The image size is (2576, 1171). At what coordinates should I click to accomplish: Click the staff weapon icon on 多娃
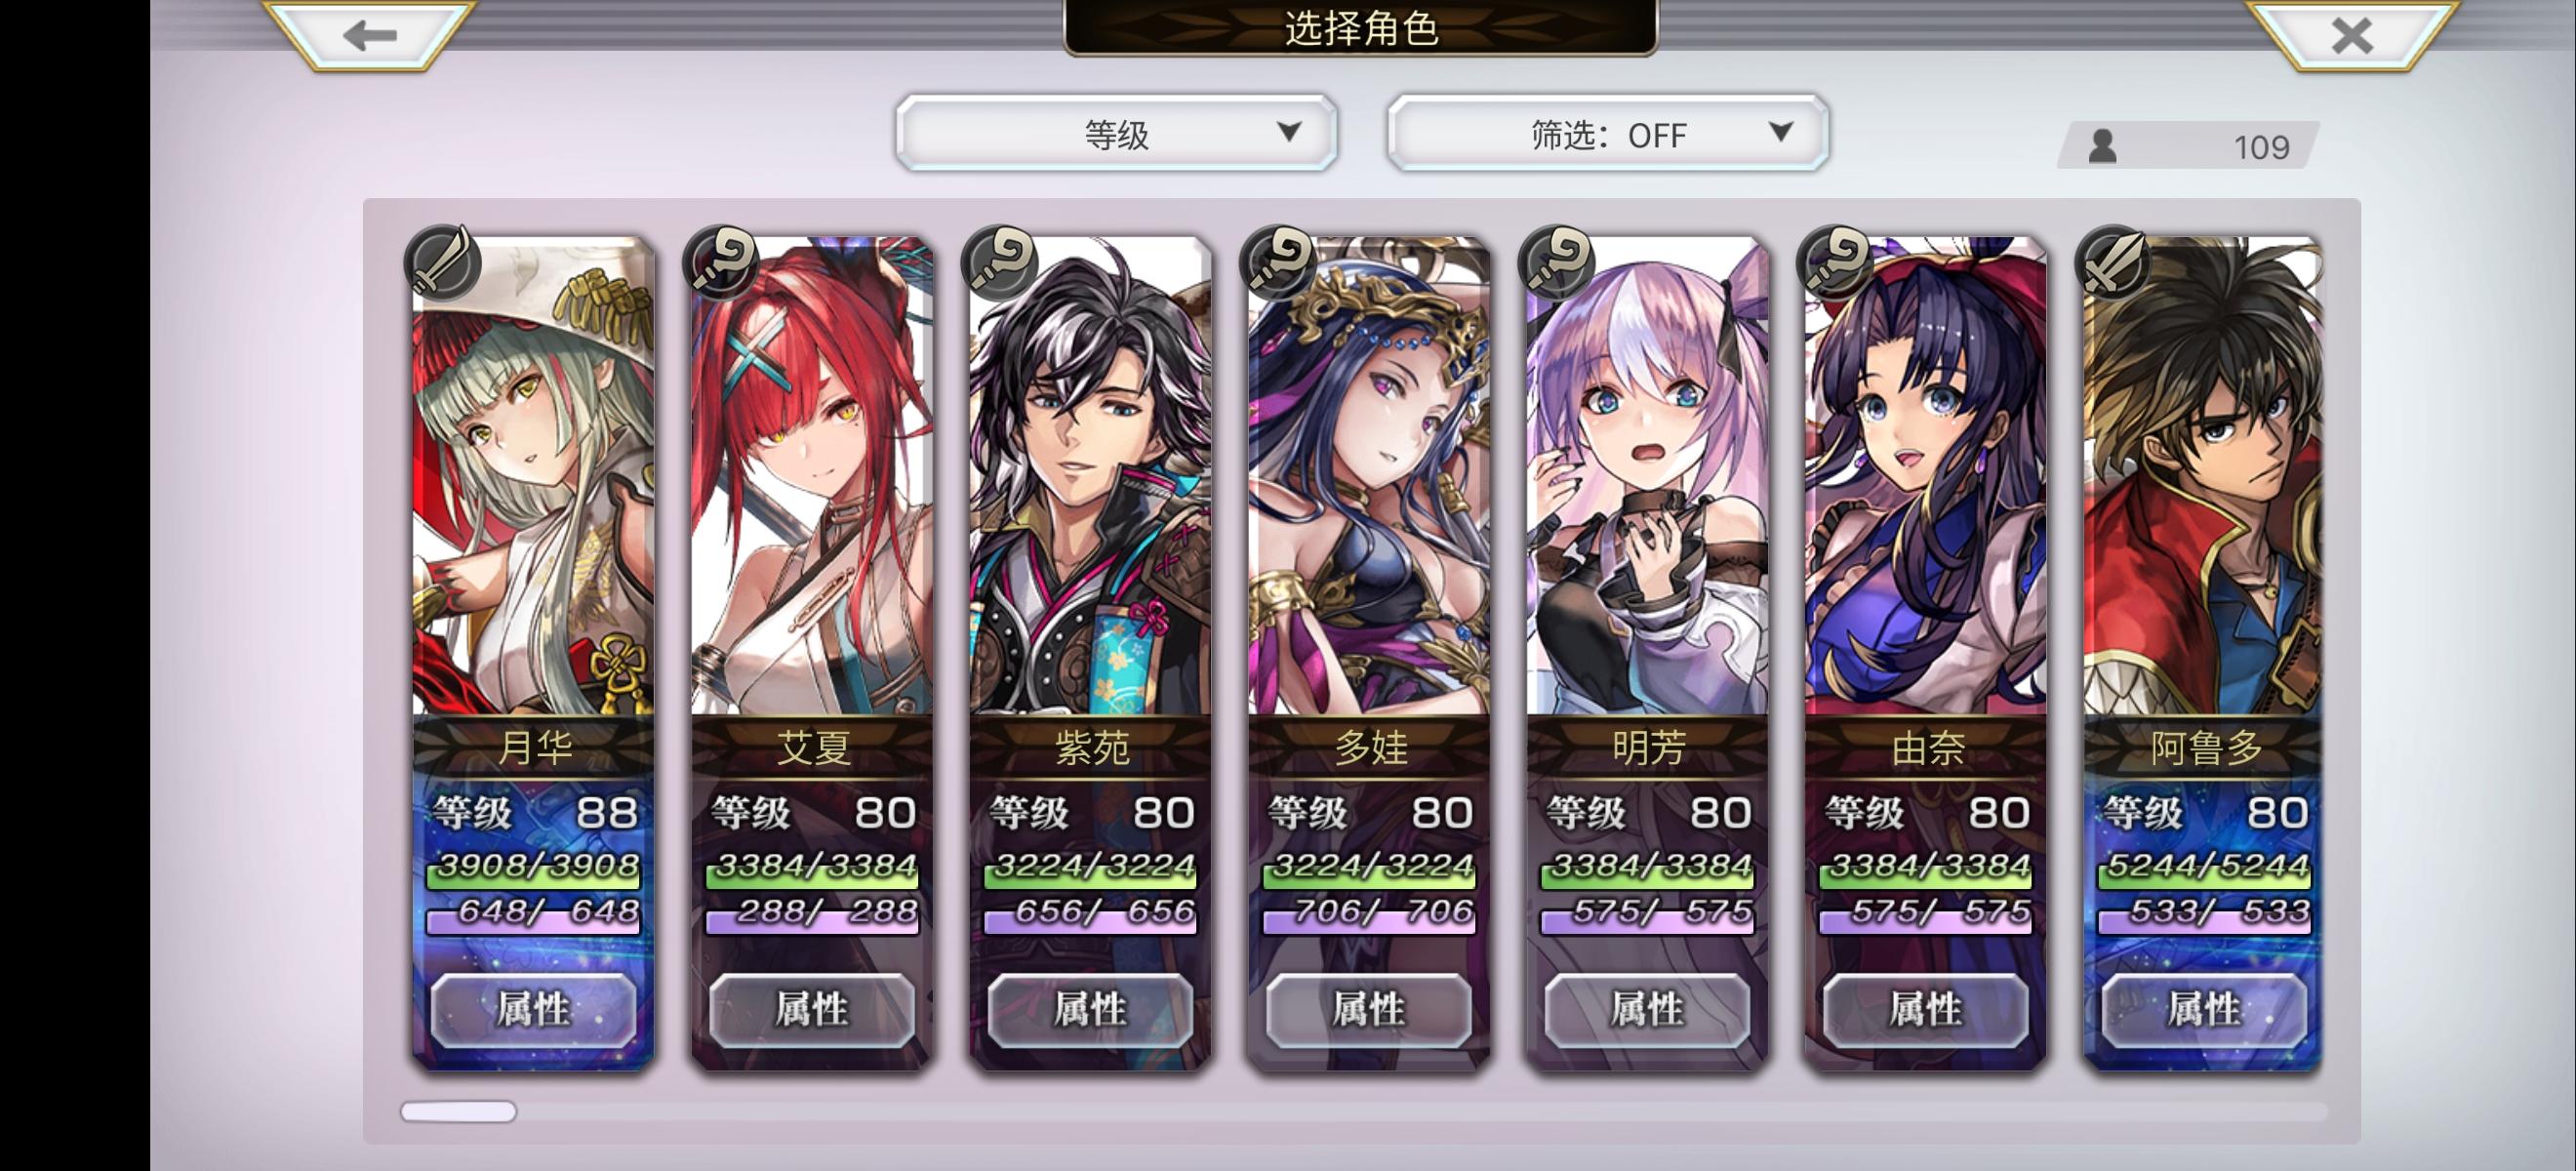tap(1278, 263)
